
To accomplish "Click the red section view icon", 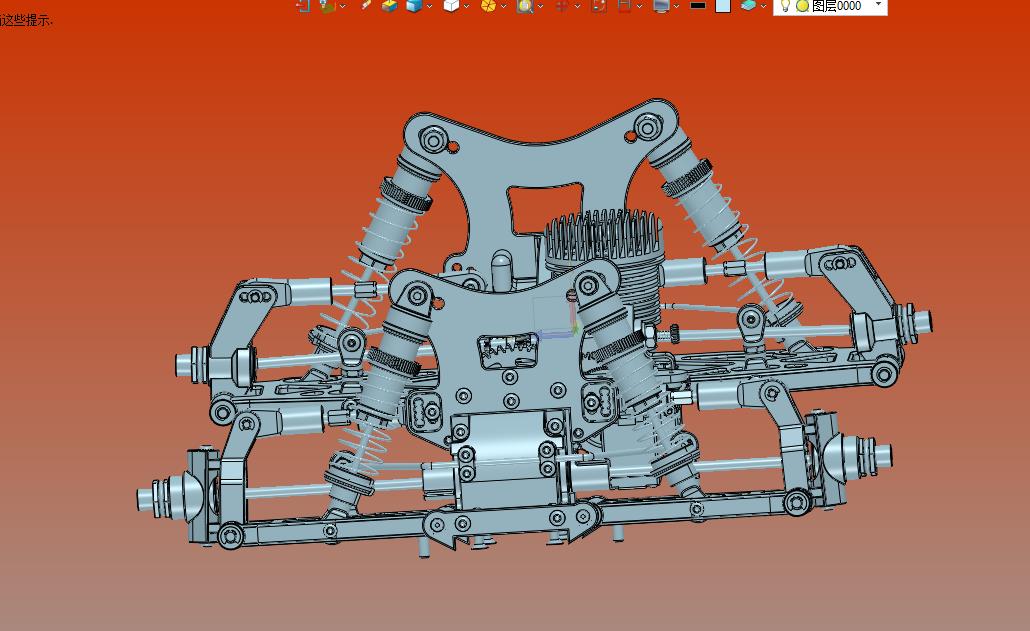I will pos(625,5).
